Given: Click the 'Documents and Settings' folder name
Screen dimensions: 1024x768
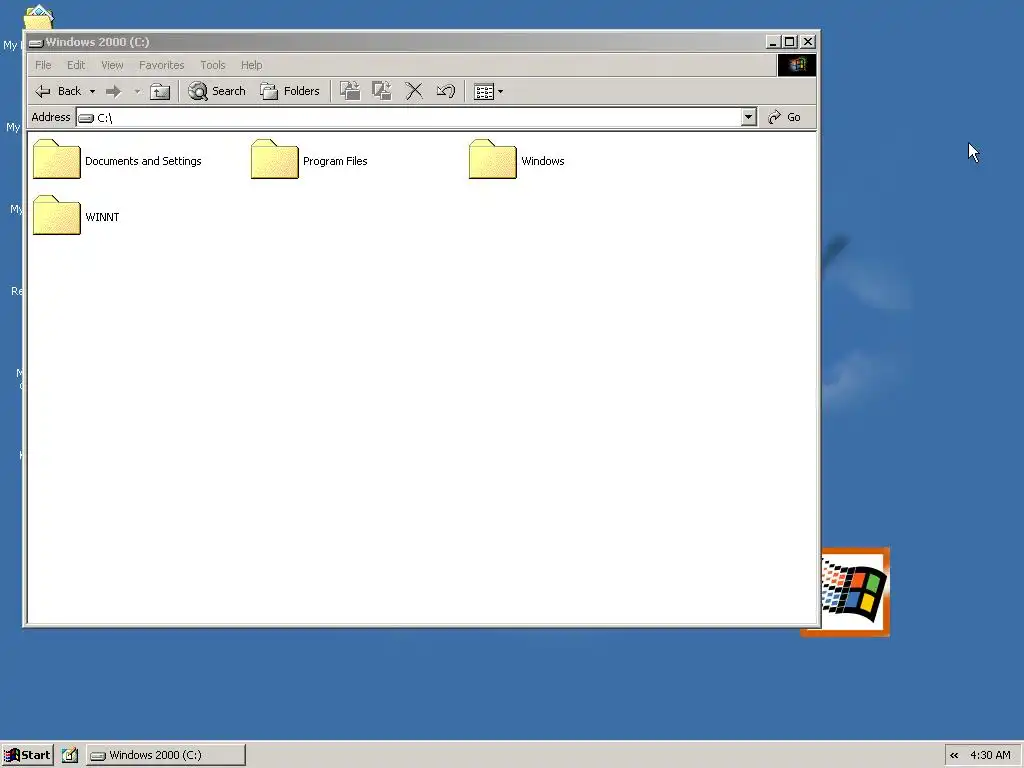Looking at the screenshot, I should [143, 161].
